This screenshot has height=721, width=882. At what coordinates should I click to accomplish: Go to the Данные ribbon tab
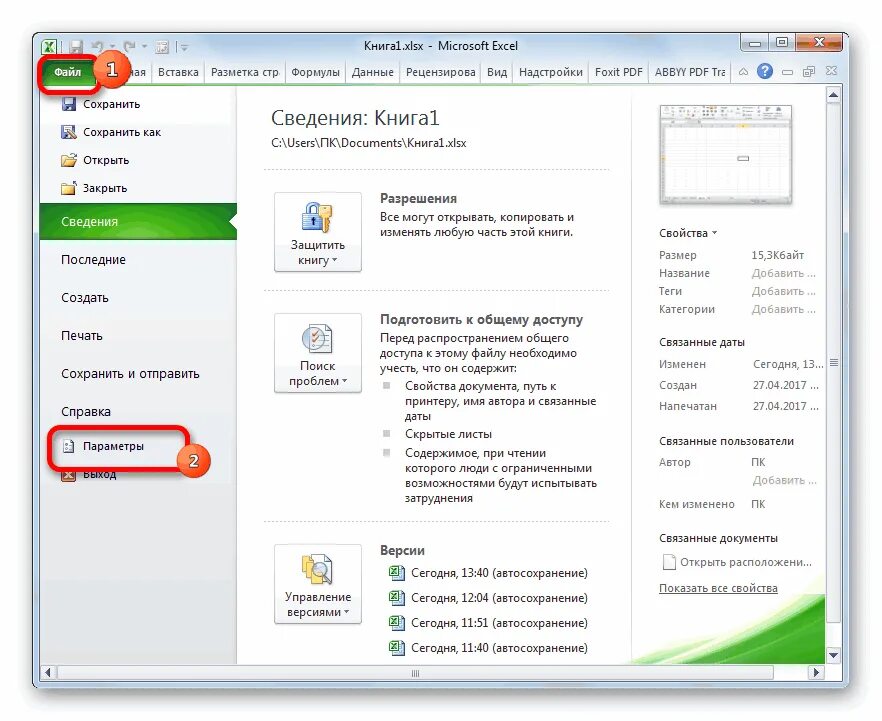372,72
